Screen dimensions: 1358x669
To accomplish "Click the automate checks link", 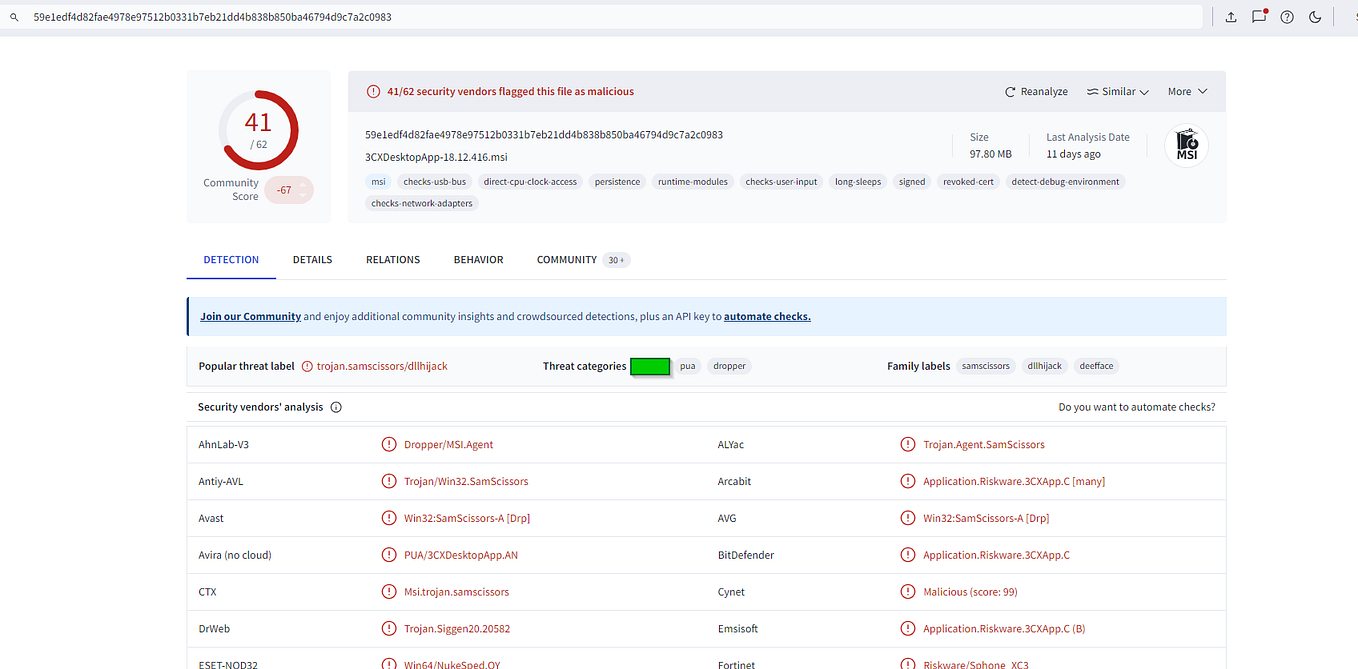I will click(766, 316).
